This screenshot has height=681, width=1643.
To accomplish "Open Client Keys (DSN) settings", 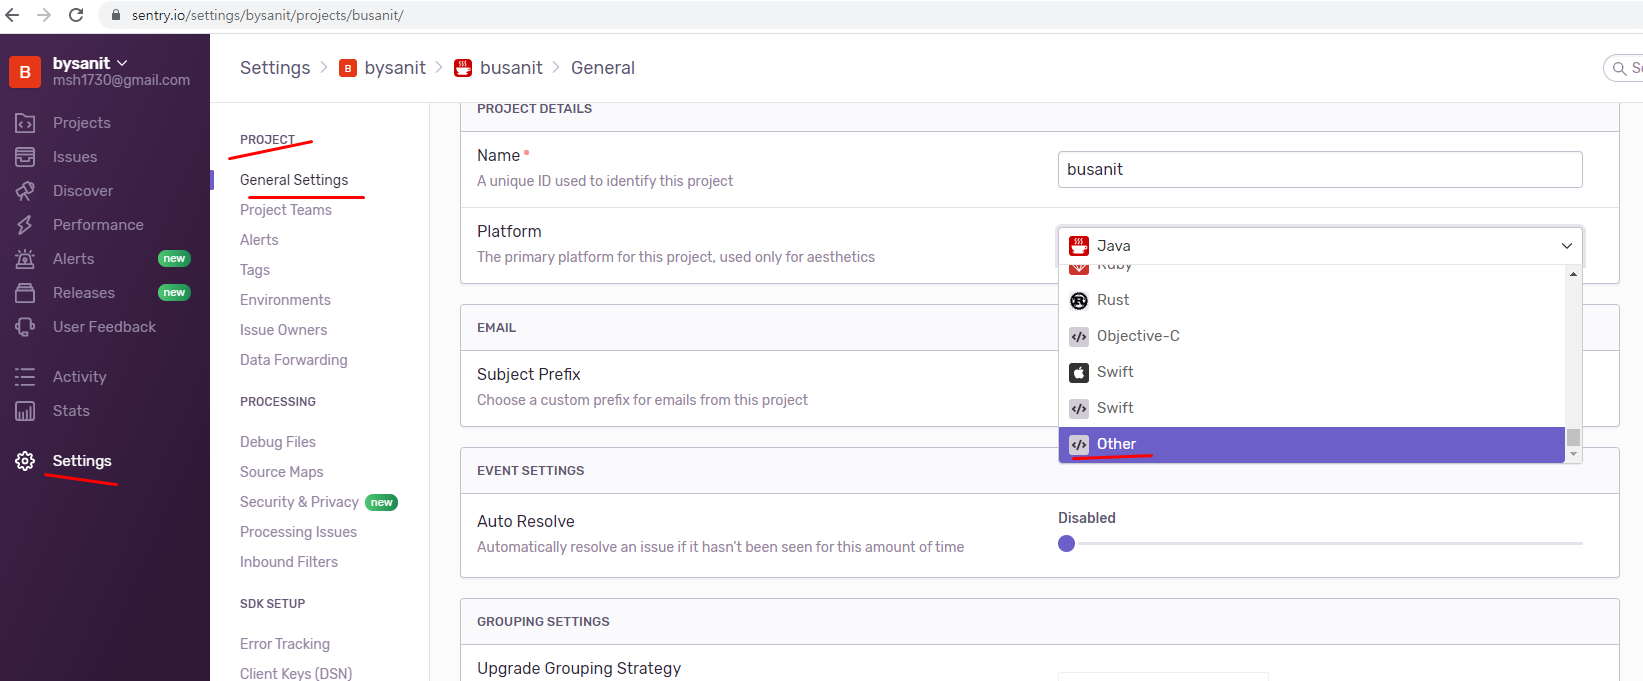I will 296,673.
